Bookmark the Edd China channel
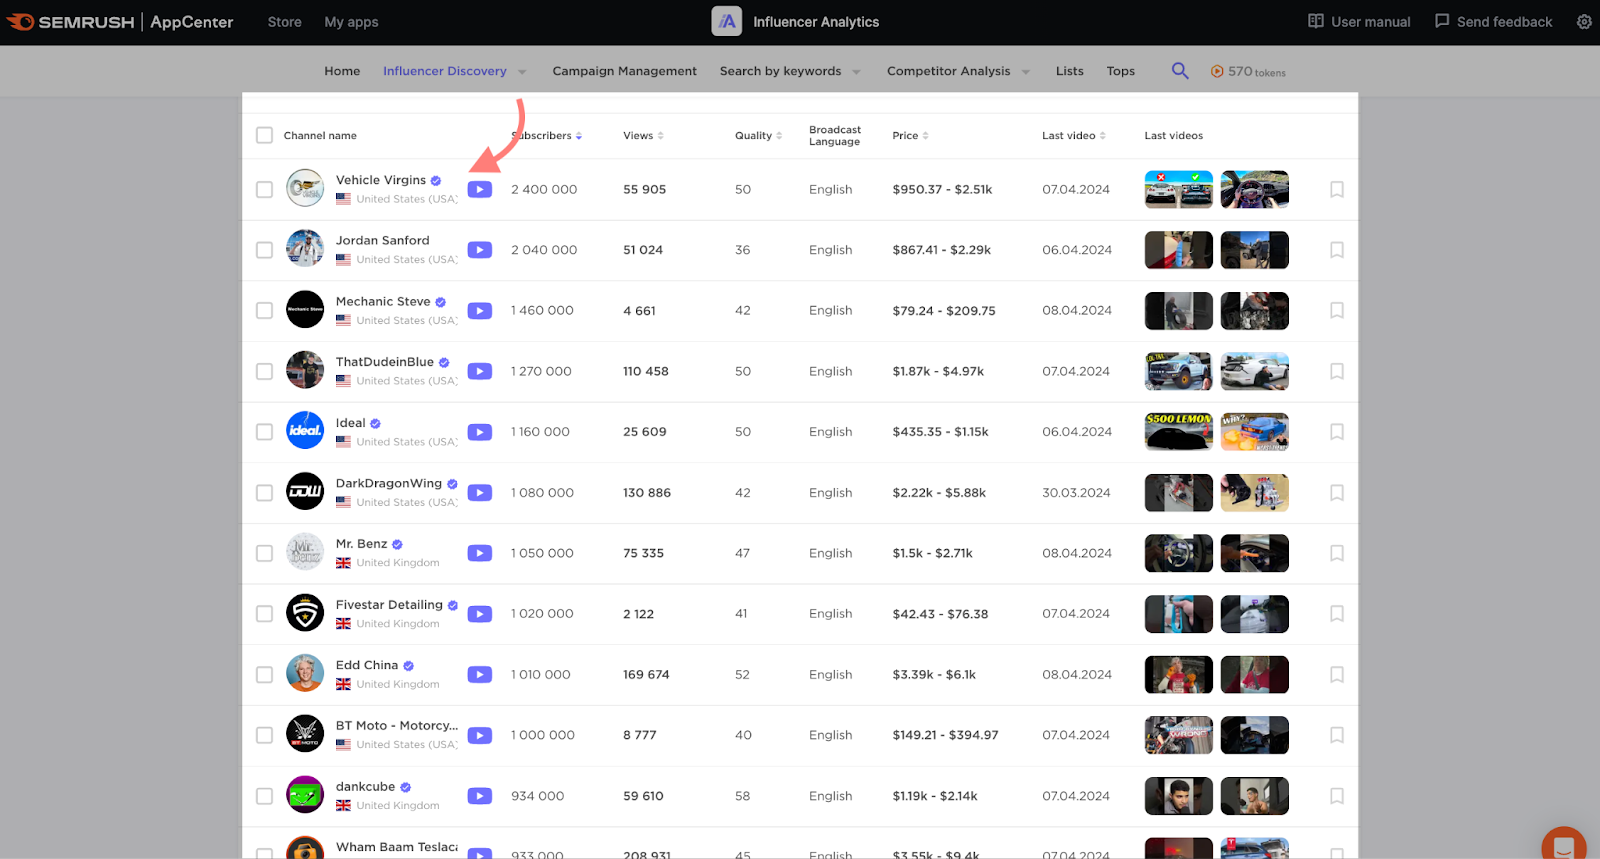 point(1337,674)
